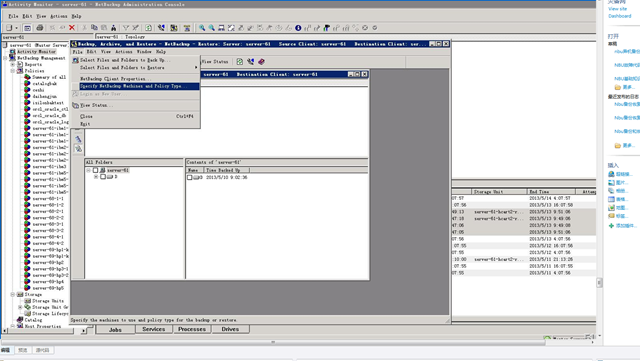Click Time Backed Up column header
The width and height of the screenshot is (640, 361).
point(227,170)
